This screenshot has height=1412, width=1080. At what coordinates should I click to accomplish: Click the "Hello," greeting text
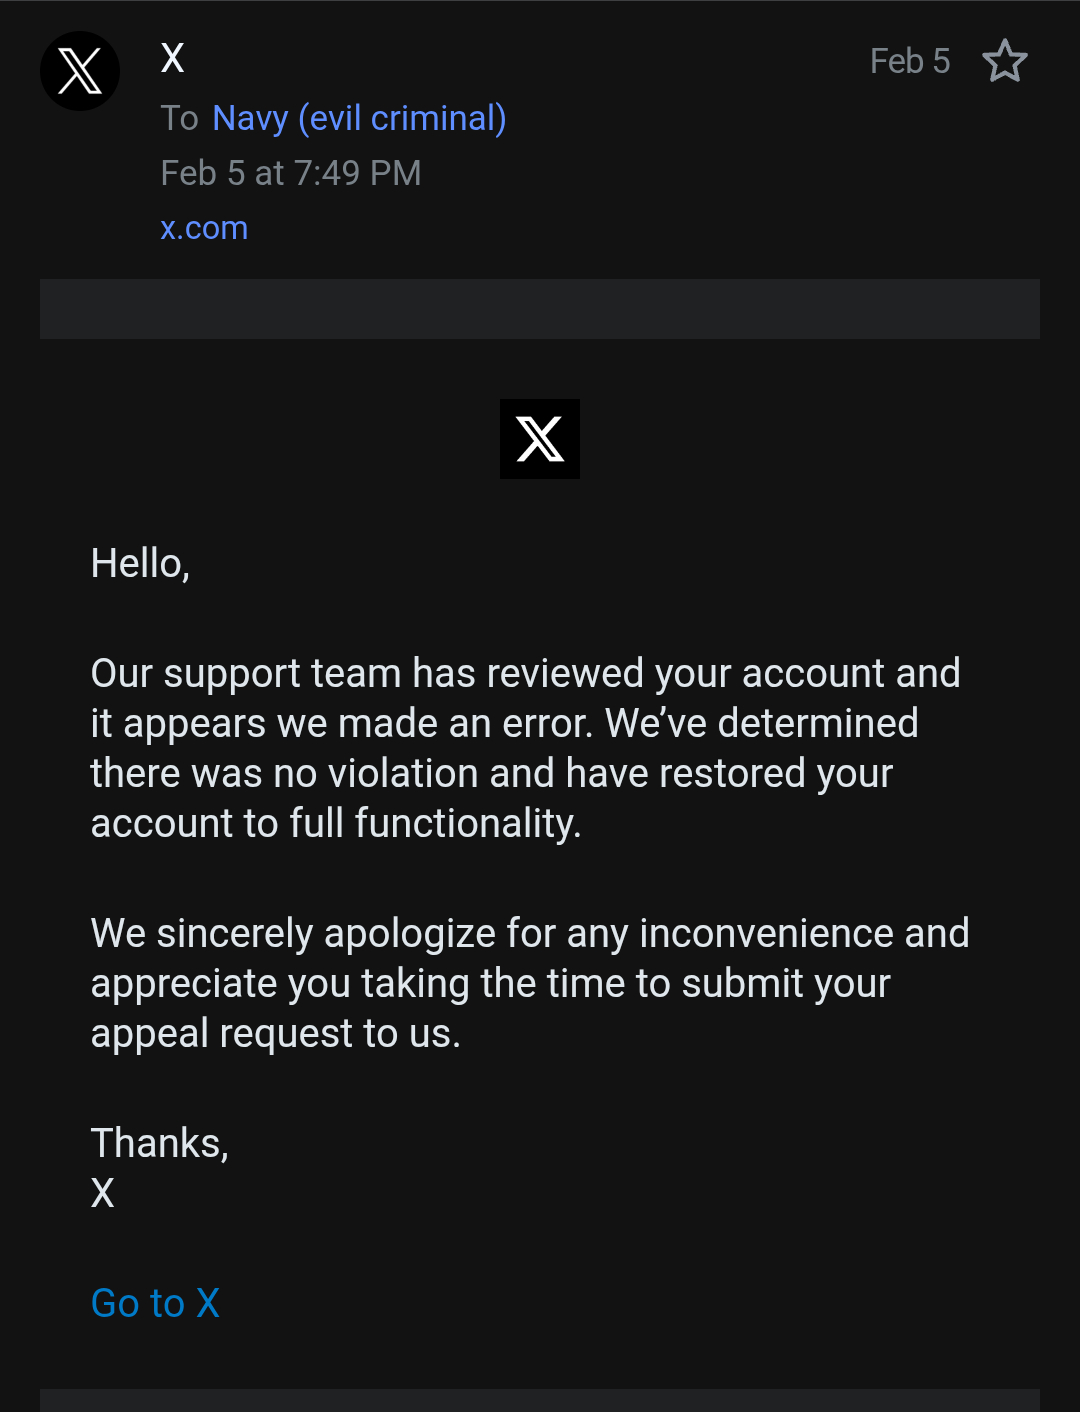click(x=140, y=563)
